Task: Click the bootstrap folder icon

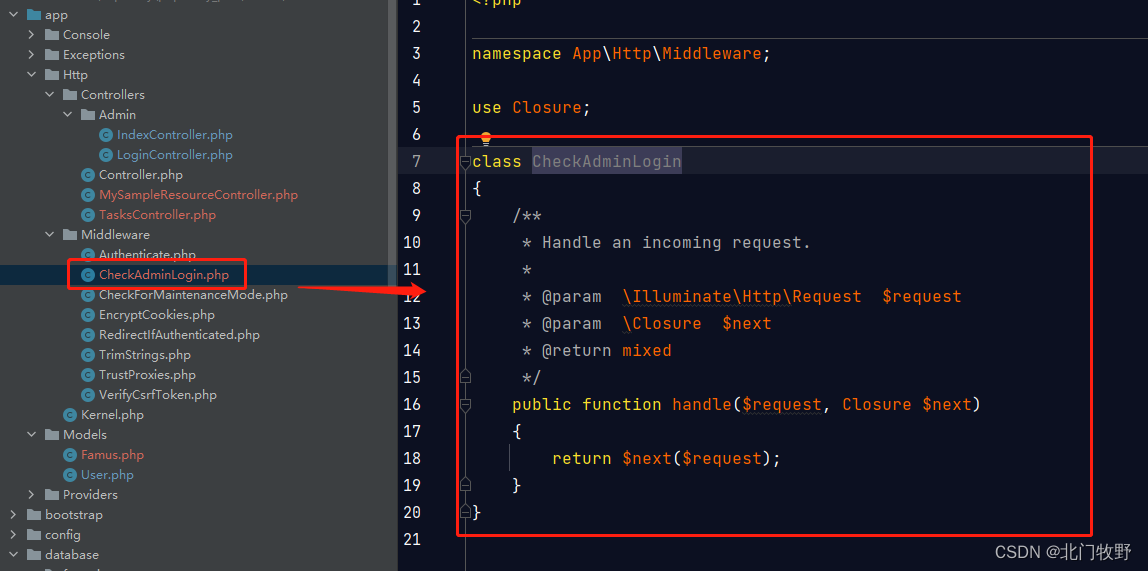Action: tap(34, 515)
